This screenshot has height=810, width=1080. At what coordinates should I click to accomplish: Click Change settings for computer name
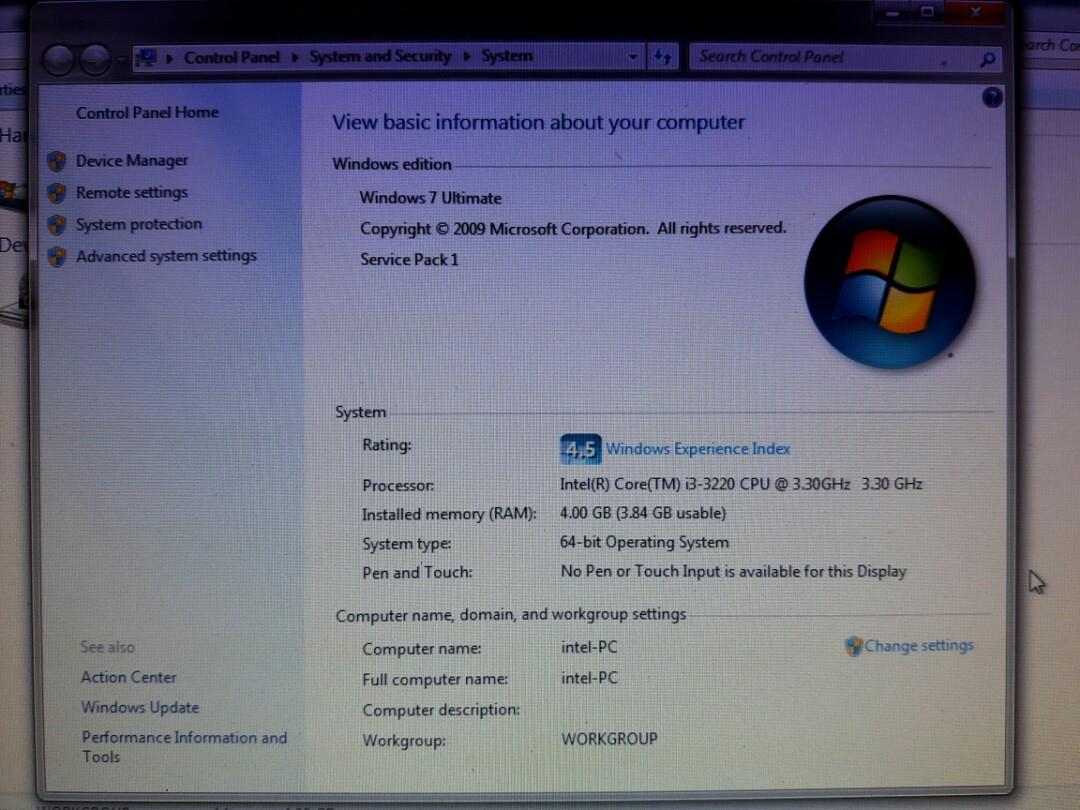point(917,646)
